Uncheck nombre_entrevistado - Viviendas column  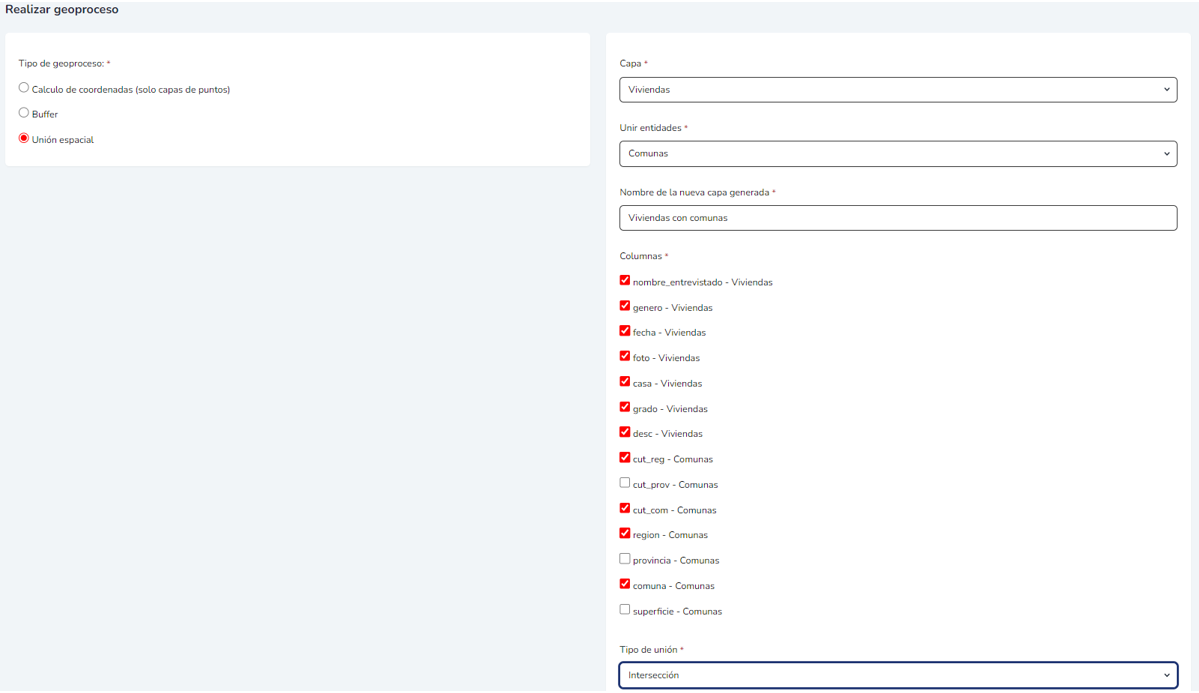pyautogui.click(x=625, y=281)
